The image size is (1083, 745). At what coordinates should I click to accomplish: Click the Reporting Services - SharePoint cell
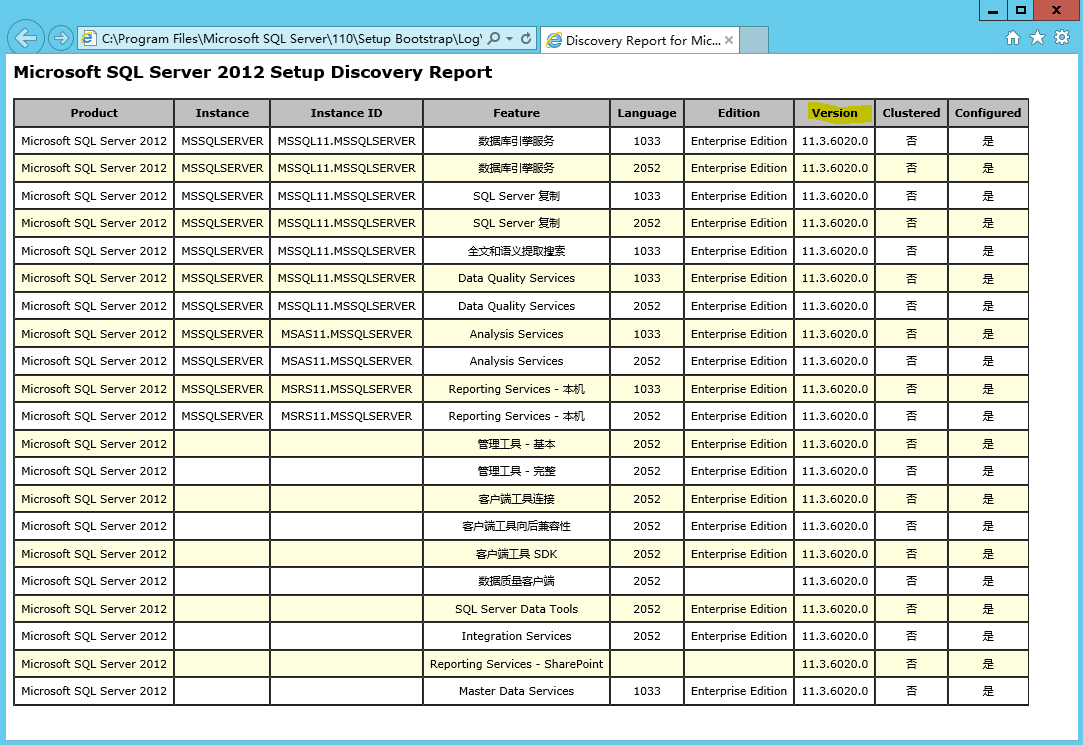[x=516, y=664]
